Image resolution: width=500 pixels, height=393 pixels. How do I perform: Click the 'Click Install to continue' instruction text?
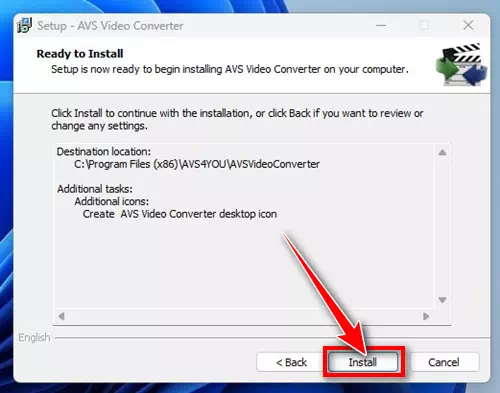[x=237, y=119]
